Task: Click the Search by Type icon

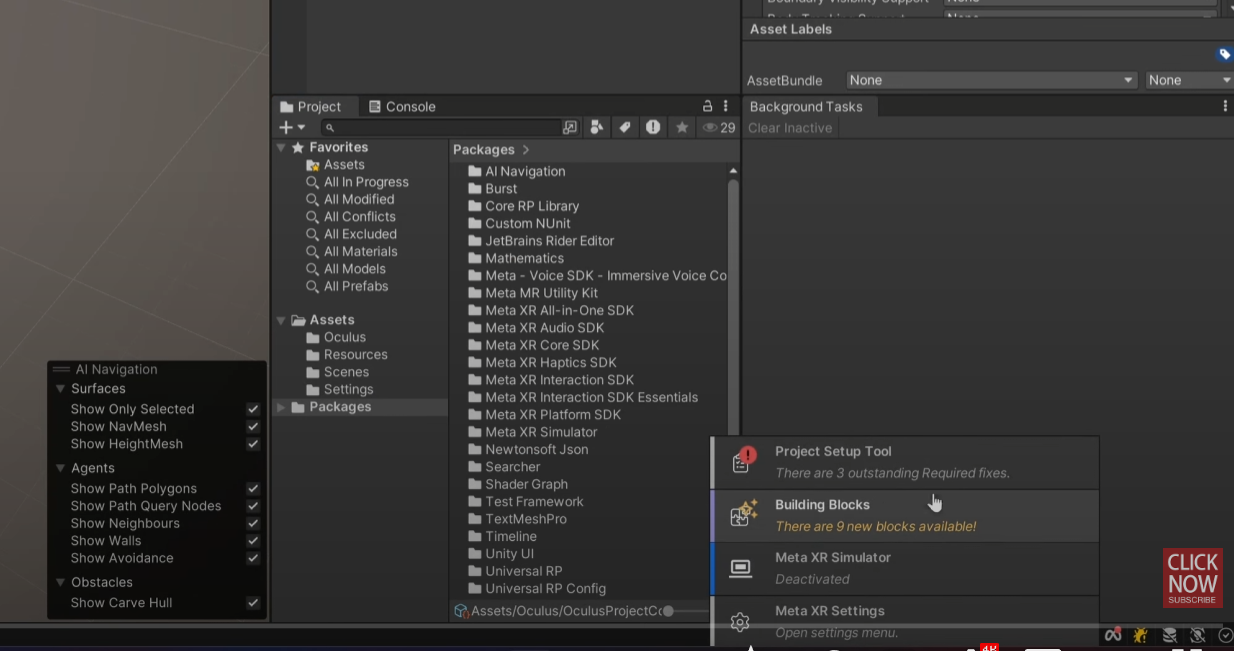Action: (x=597, y=128)
